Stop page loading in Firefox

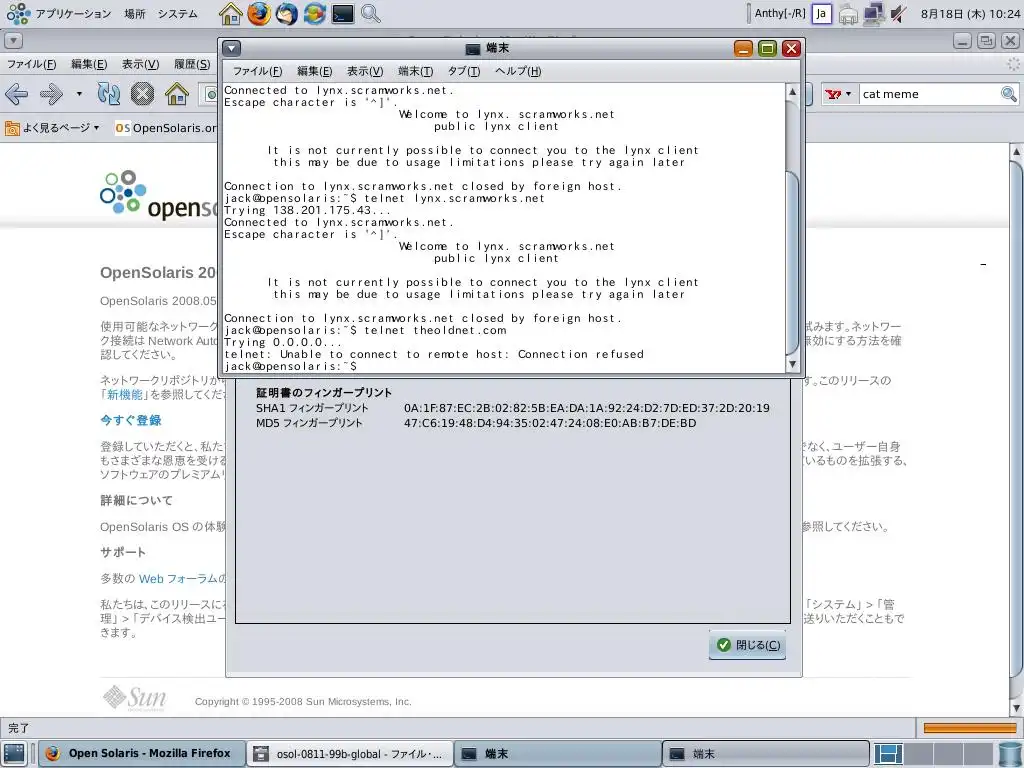[x=142, y=94]
